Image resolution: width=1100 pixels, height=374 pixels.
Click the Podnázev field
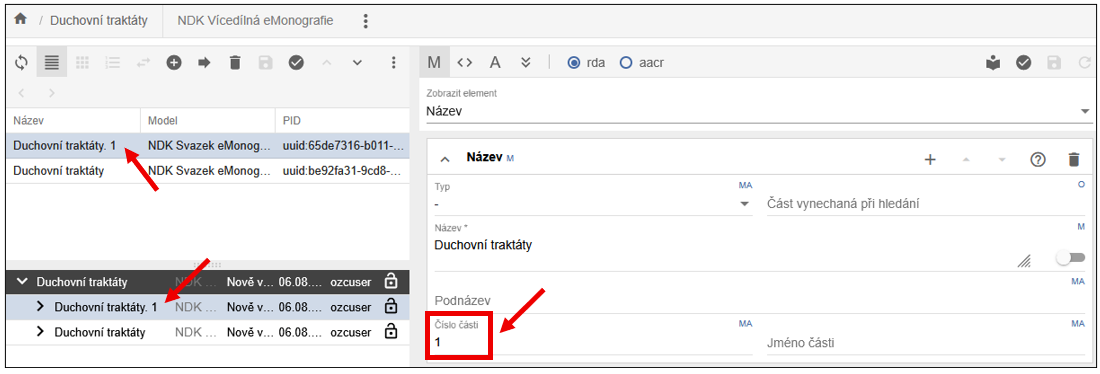(x=759, y=301)
